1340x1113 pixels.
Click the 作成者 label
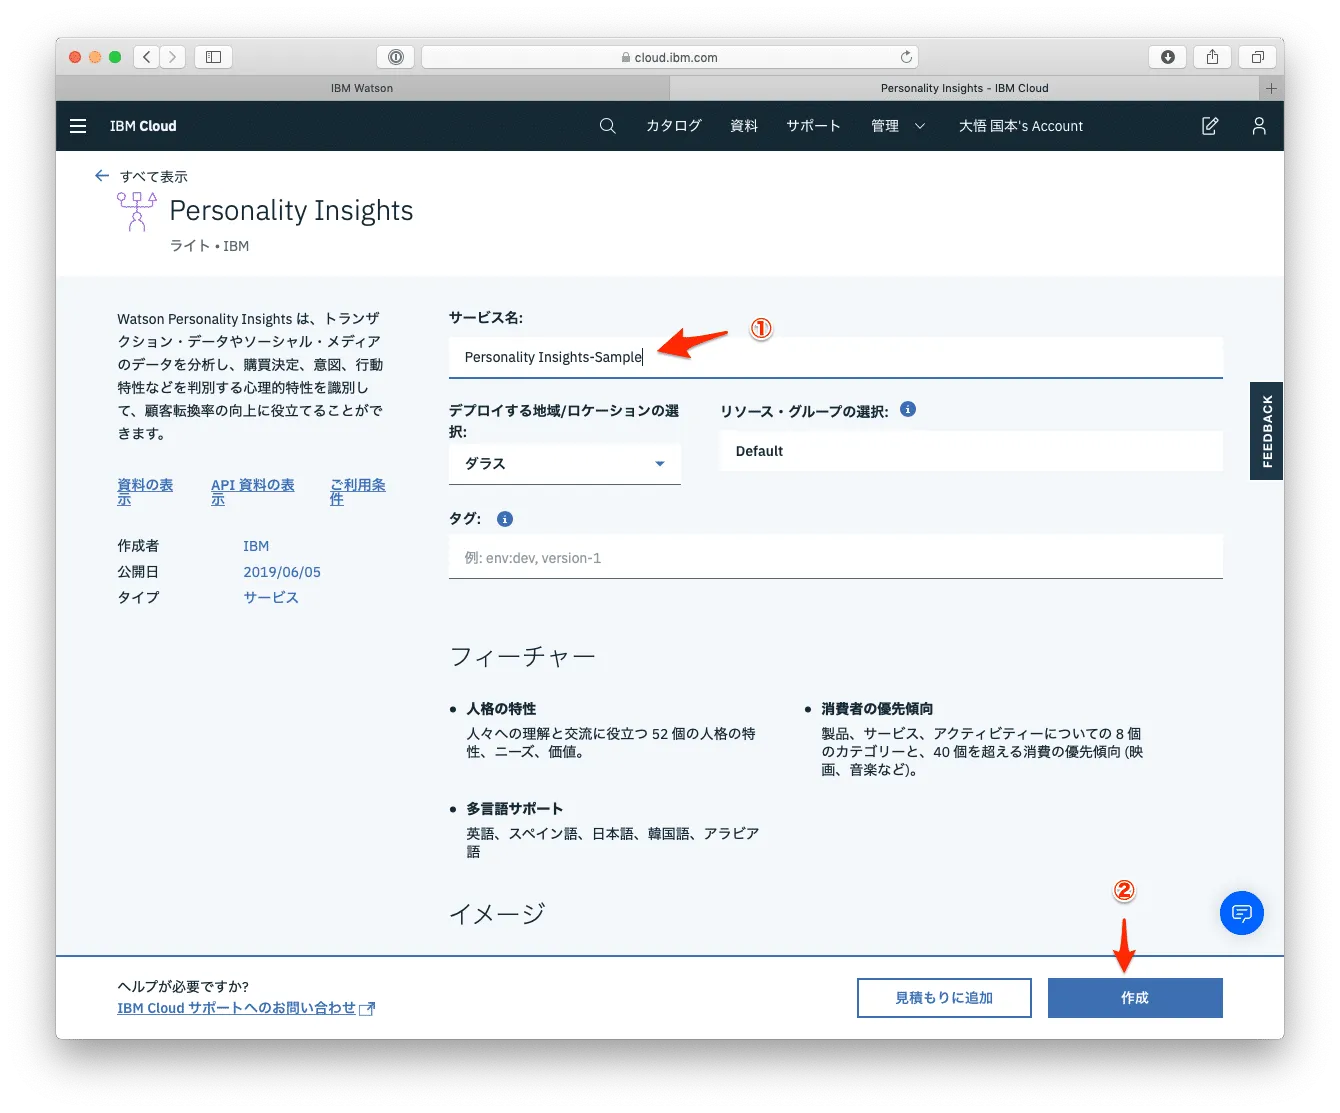click(138, 546)
